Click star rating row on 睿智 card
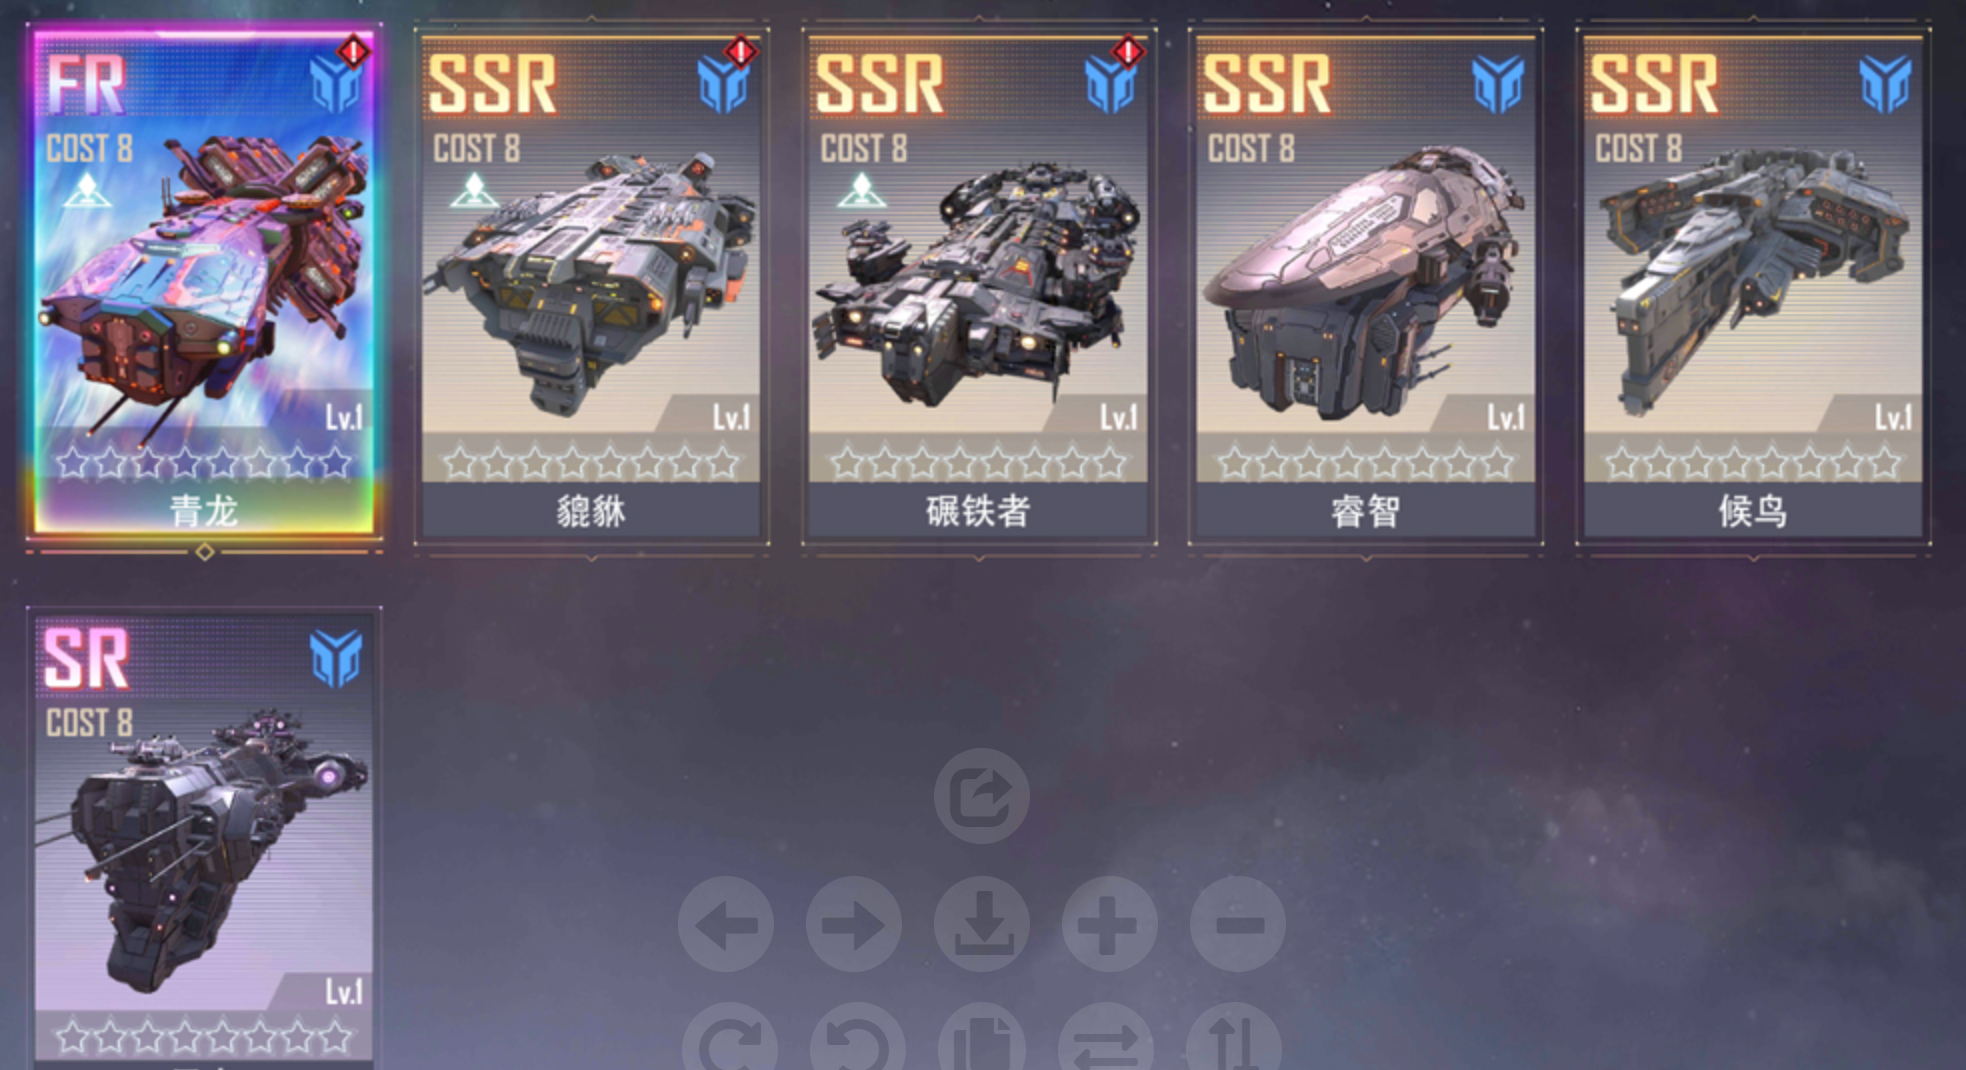The height and width of the screenshot is (1070, 1966). tap(1365, 462)
